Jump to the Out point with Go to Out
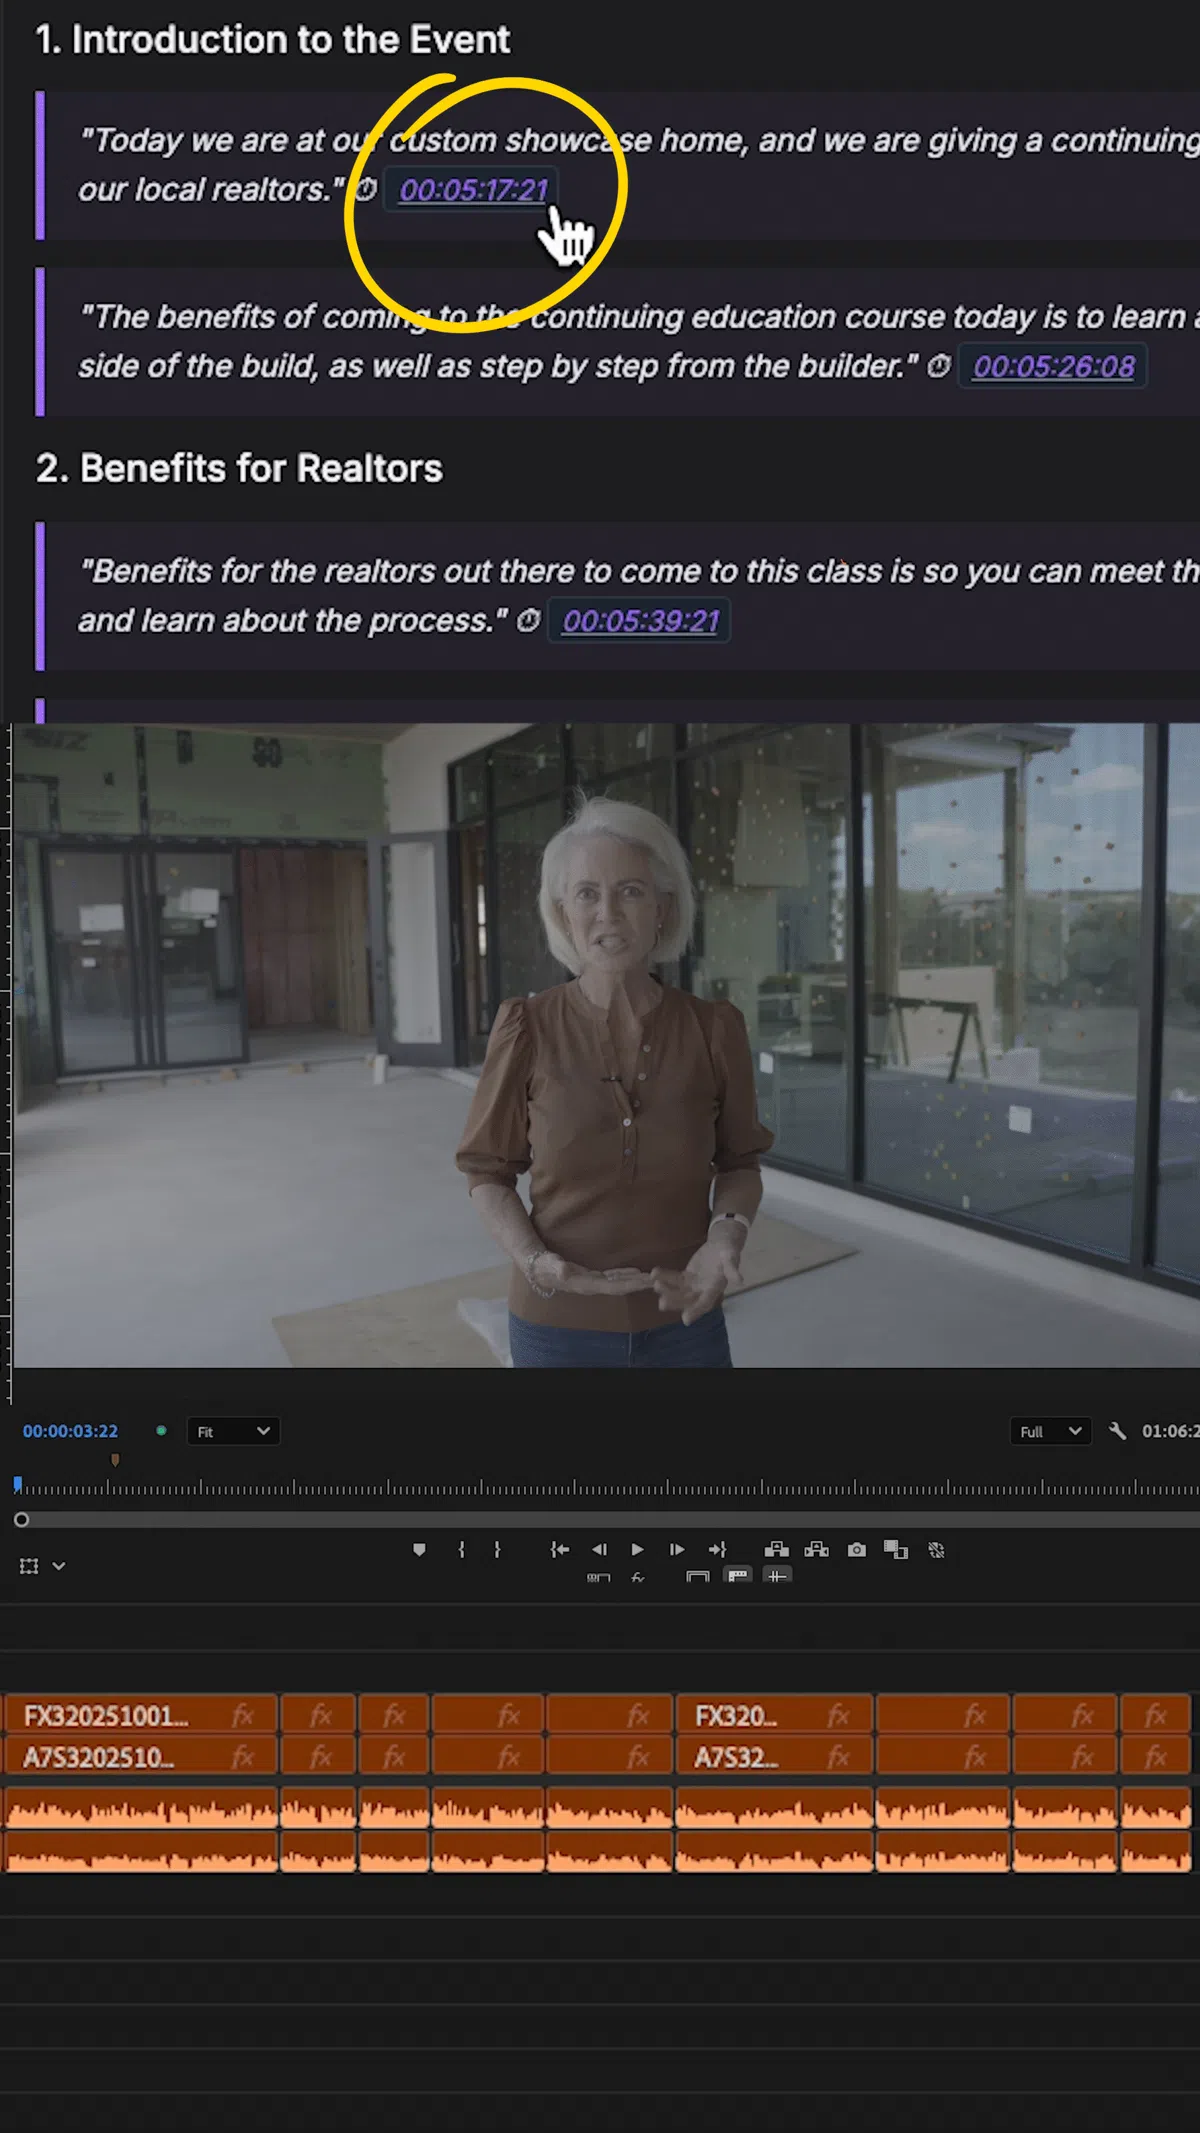The height and width of the screenshot is (2133, 1200). point(717,1549)
